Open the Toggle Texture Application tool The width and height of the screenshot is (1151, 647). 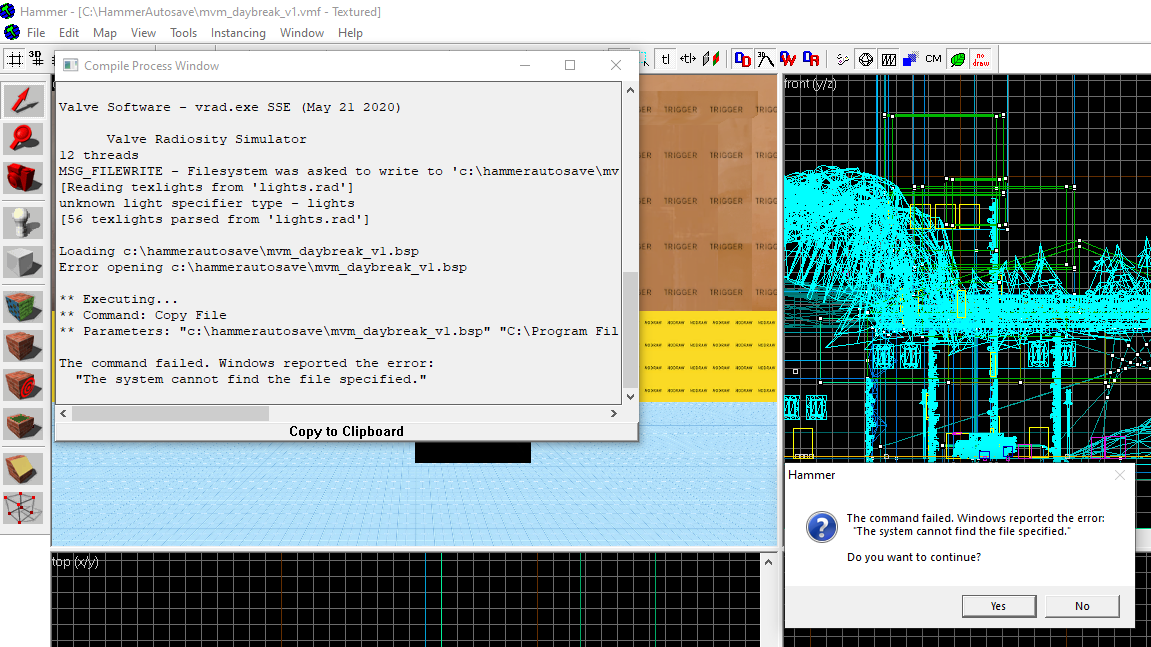(x=23, y=307)
